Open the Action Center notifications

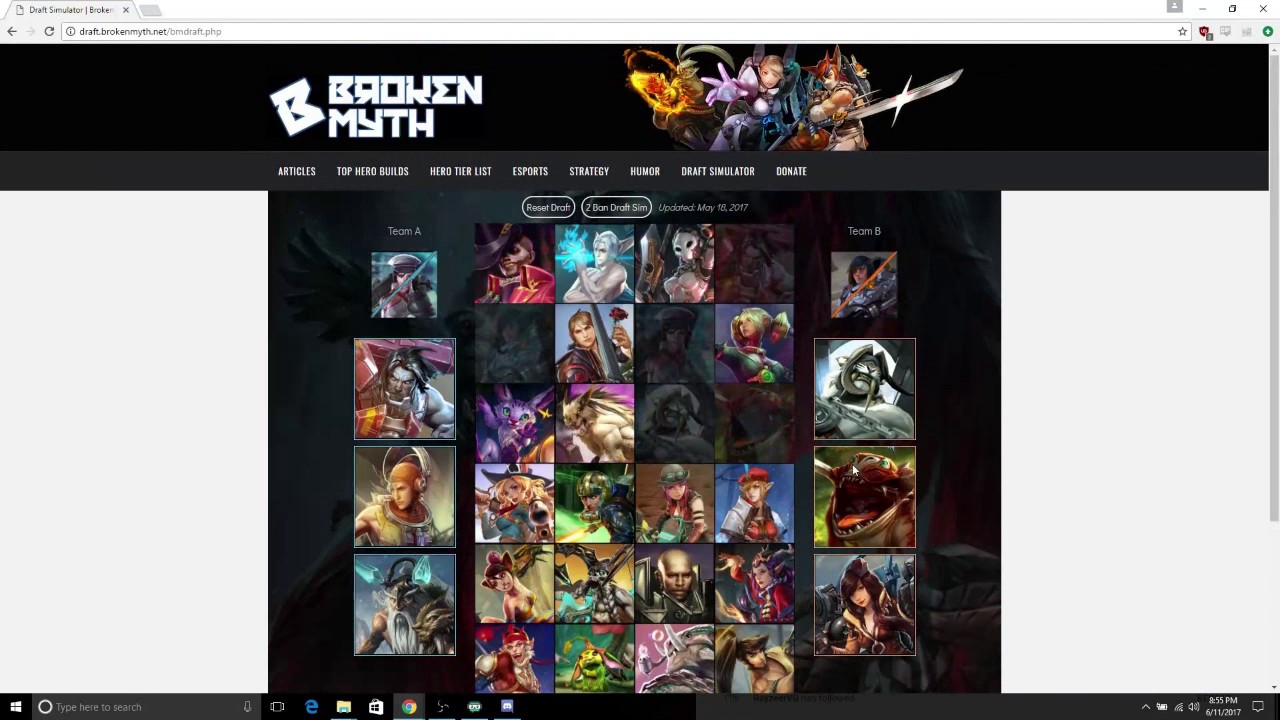[1258, 707]
